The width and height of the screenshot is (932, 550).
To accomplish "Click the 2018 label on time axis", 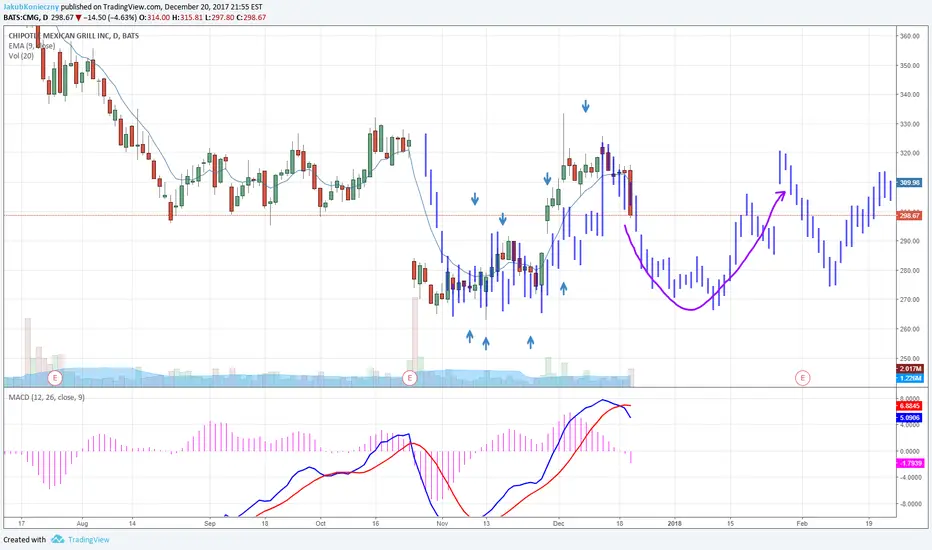I will pos(675,524).
